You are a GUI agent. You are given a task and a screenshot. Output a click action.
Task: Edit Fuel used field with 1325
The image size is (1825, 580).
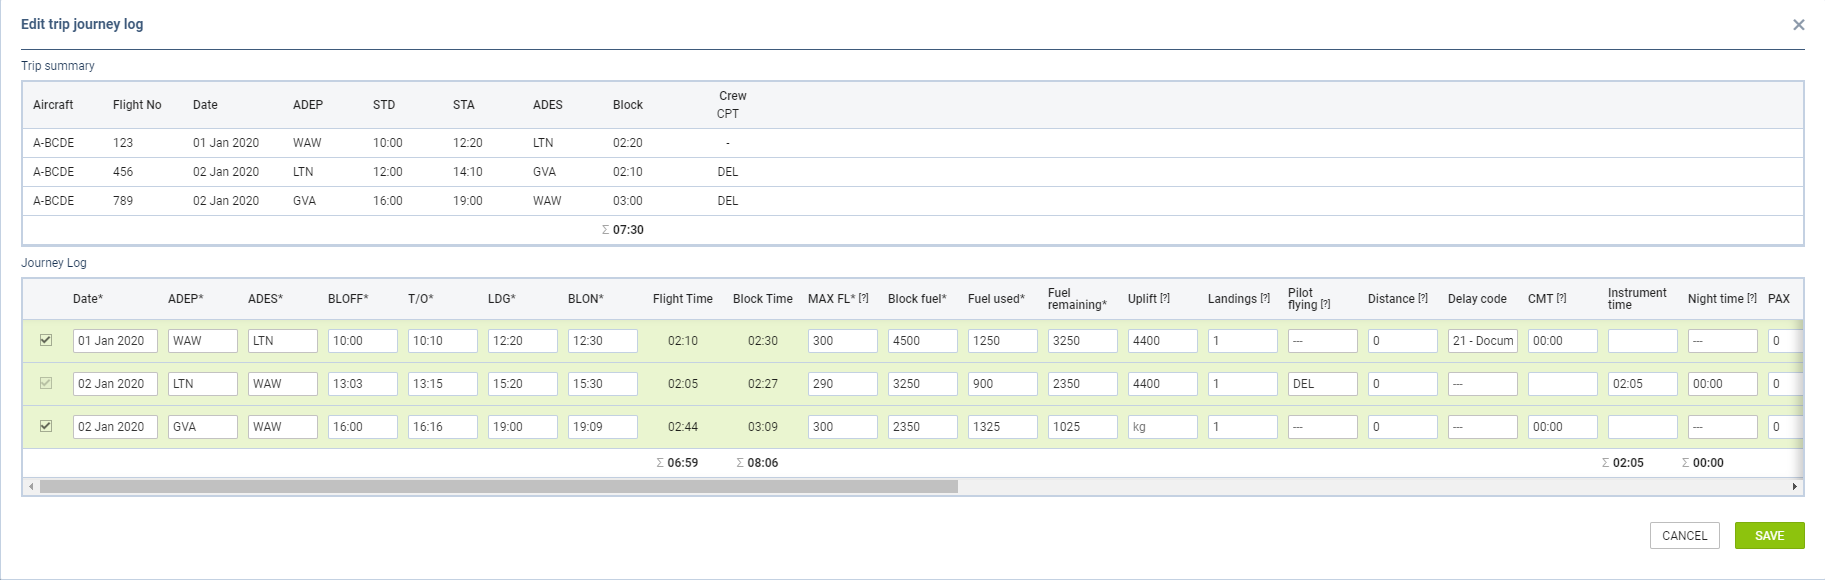[x=1002, y=427]
